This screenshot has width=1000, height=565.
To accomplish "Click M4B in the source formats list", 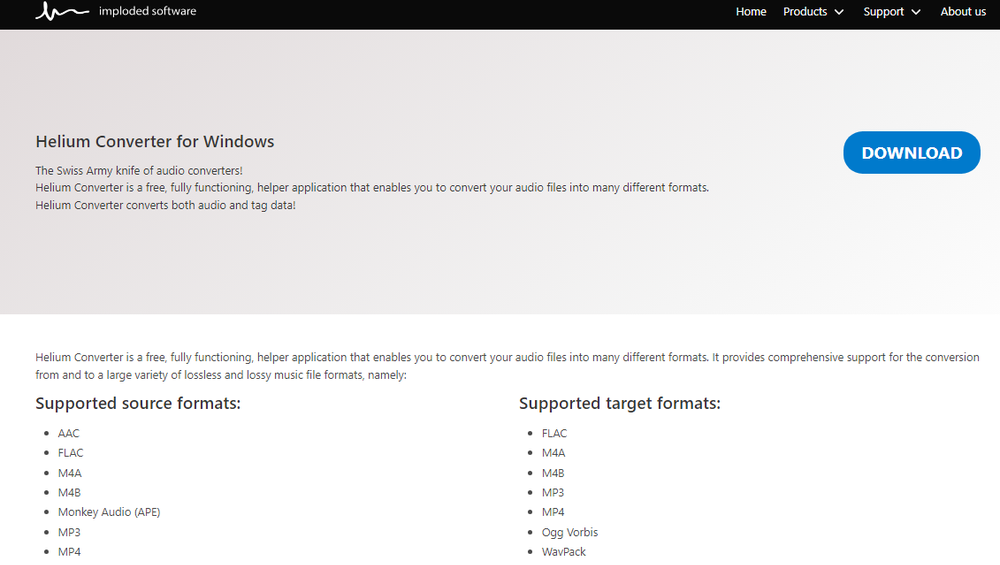I will click(70, 492).
